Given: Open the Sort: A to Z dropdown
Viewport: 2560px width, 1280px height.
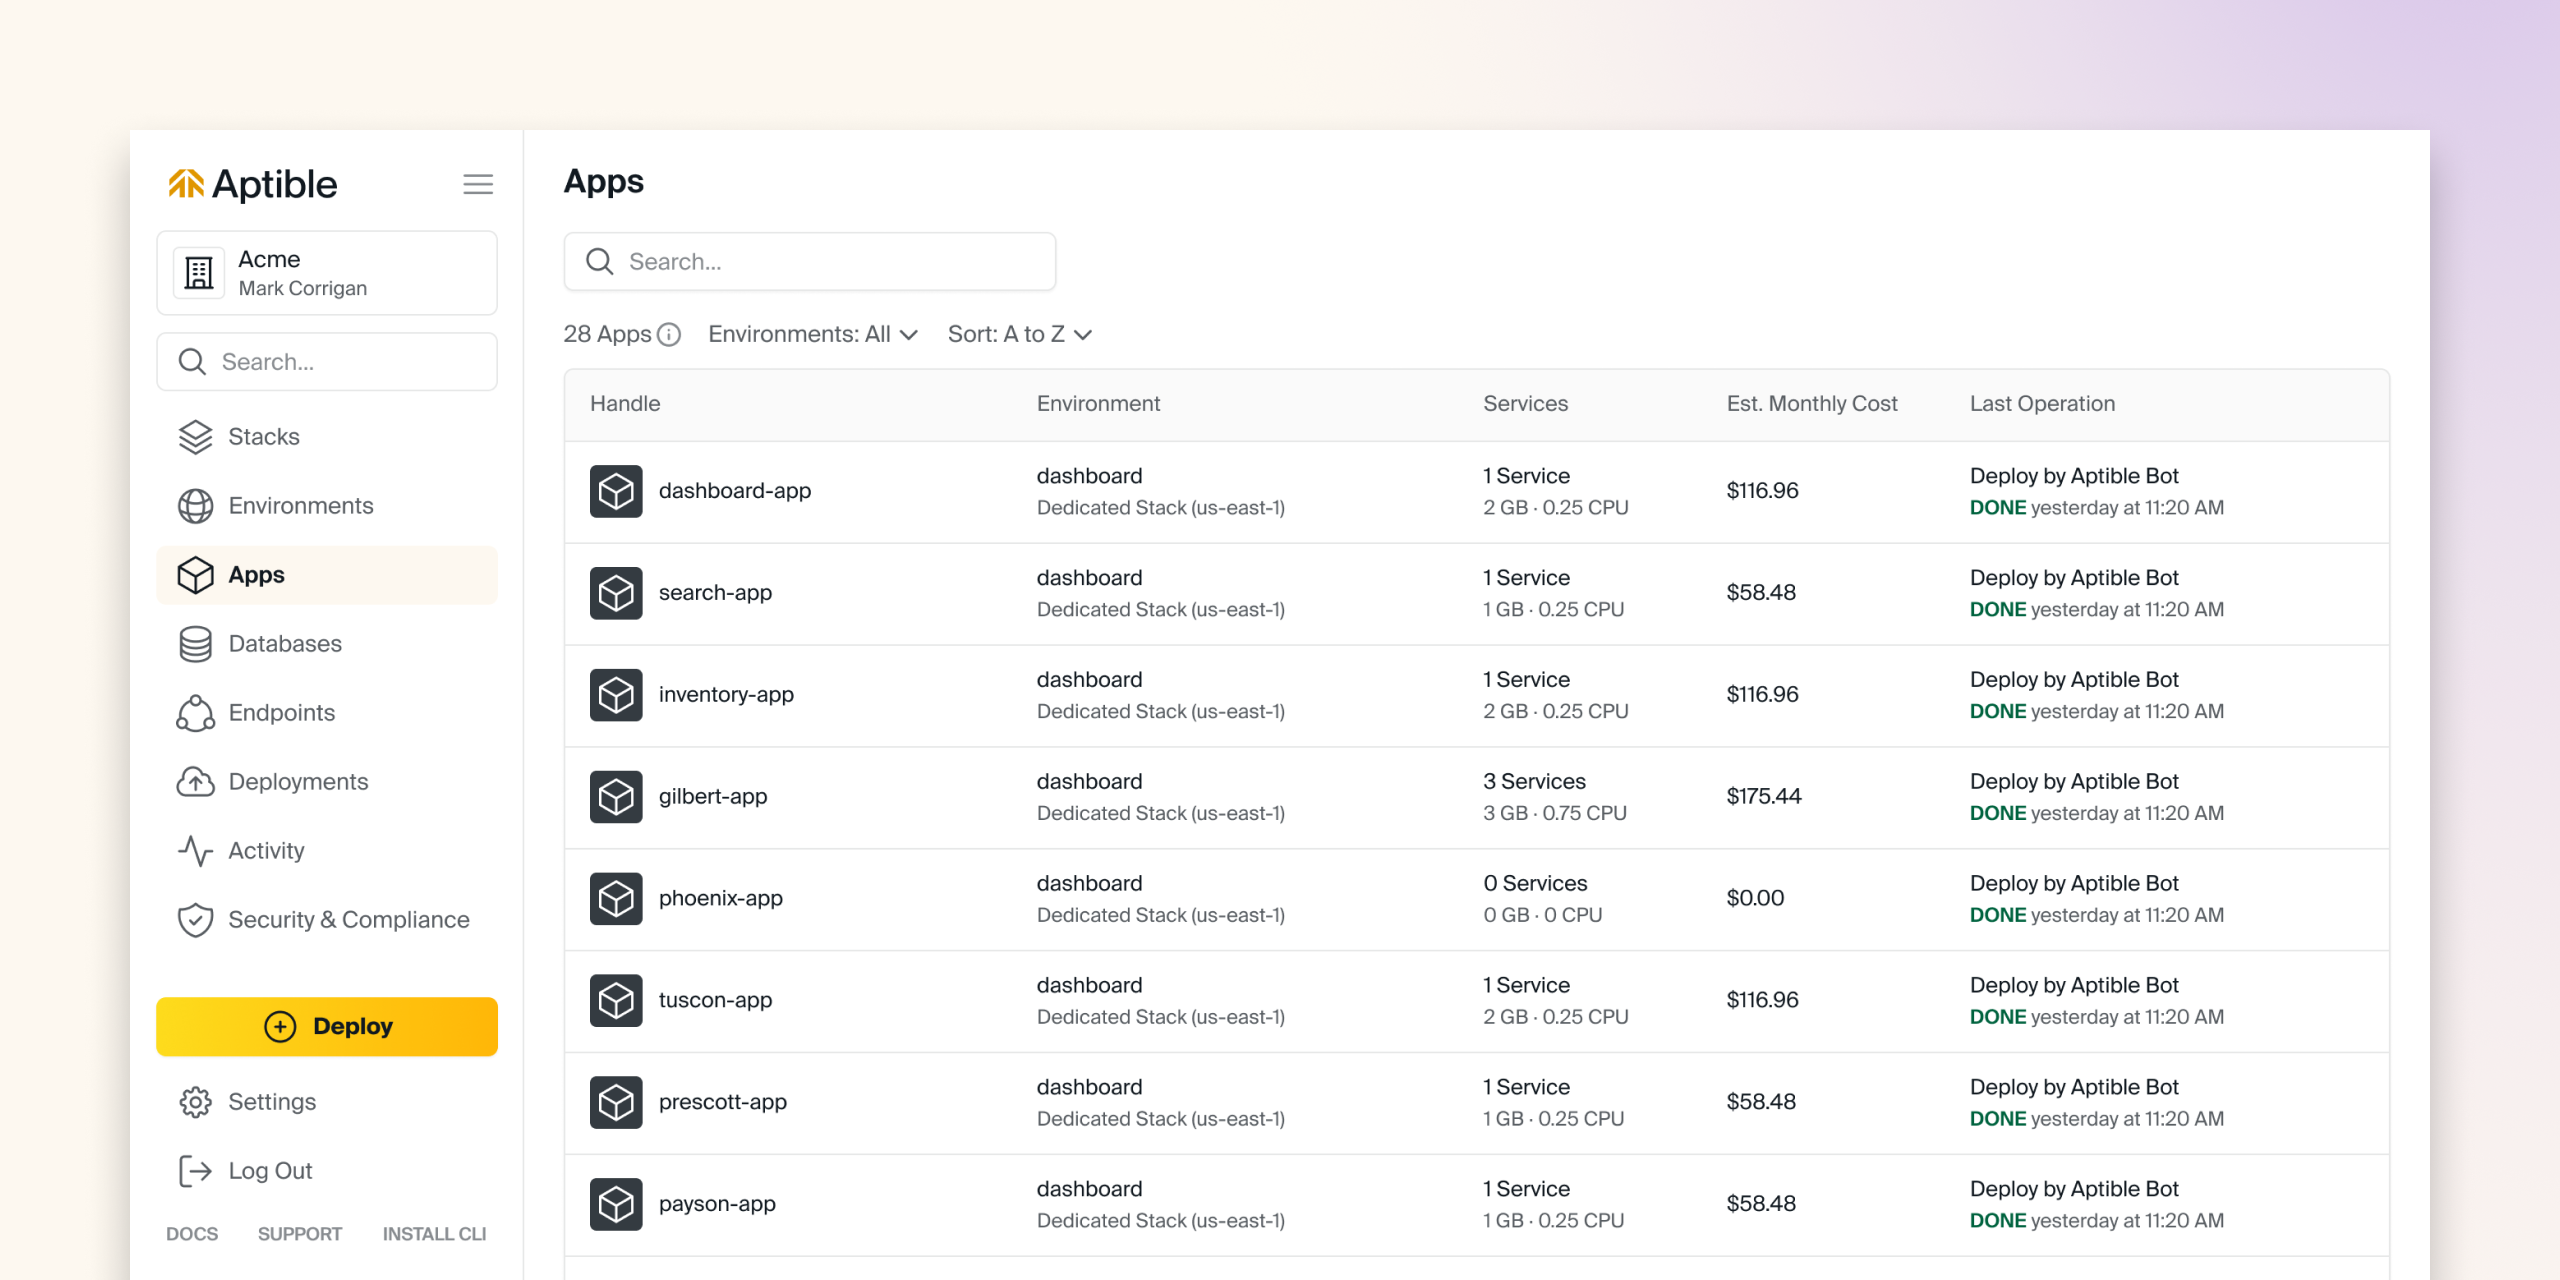Looking at the screenshot, I should [x=1019, y=335].
